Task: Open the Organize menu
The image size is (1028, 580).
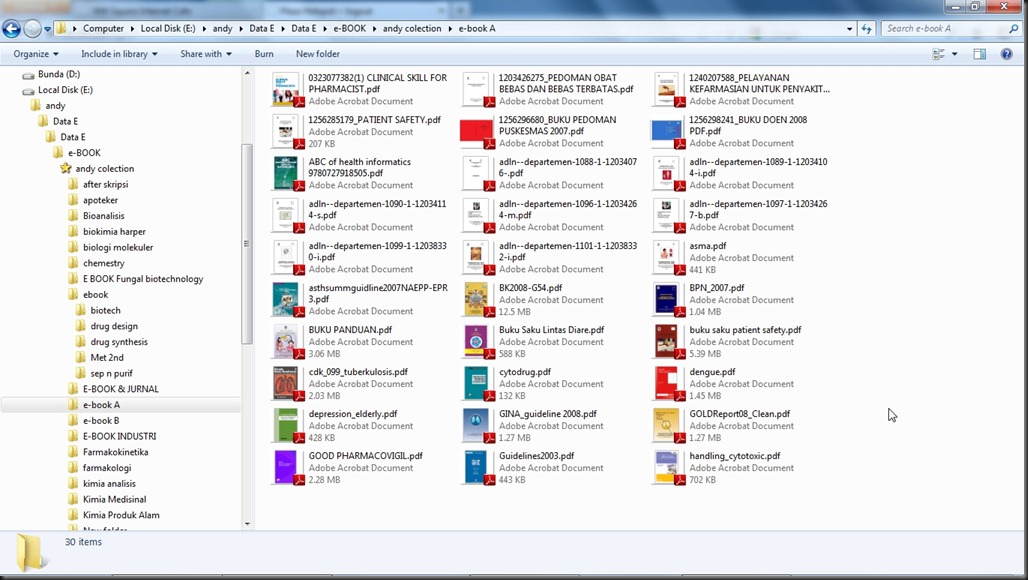Action: tap(36, 54)
